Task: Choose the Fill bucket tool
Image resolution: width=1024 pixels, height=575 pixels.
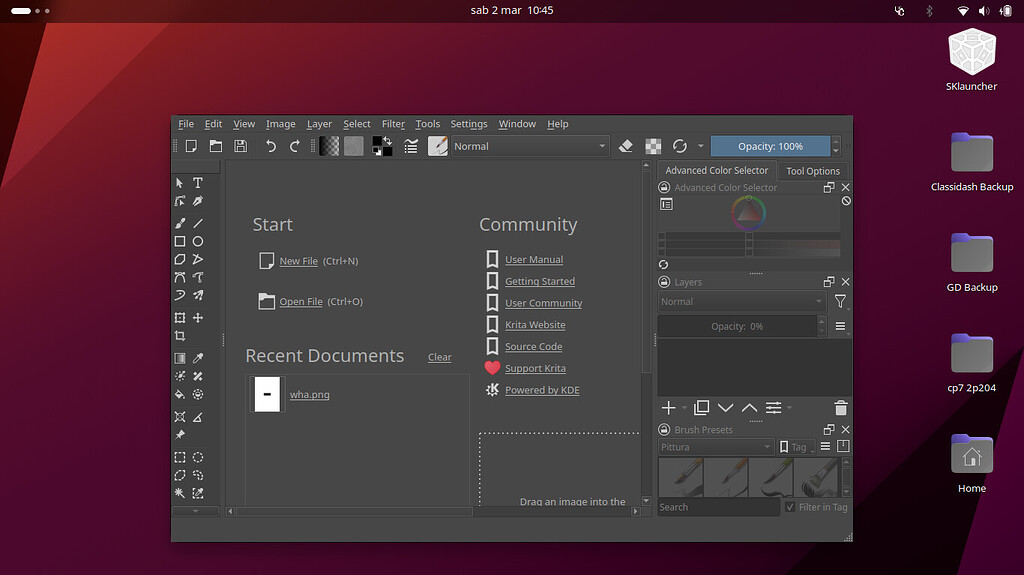Action: pos(180,395)
